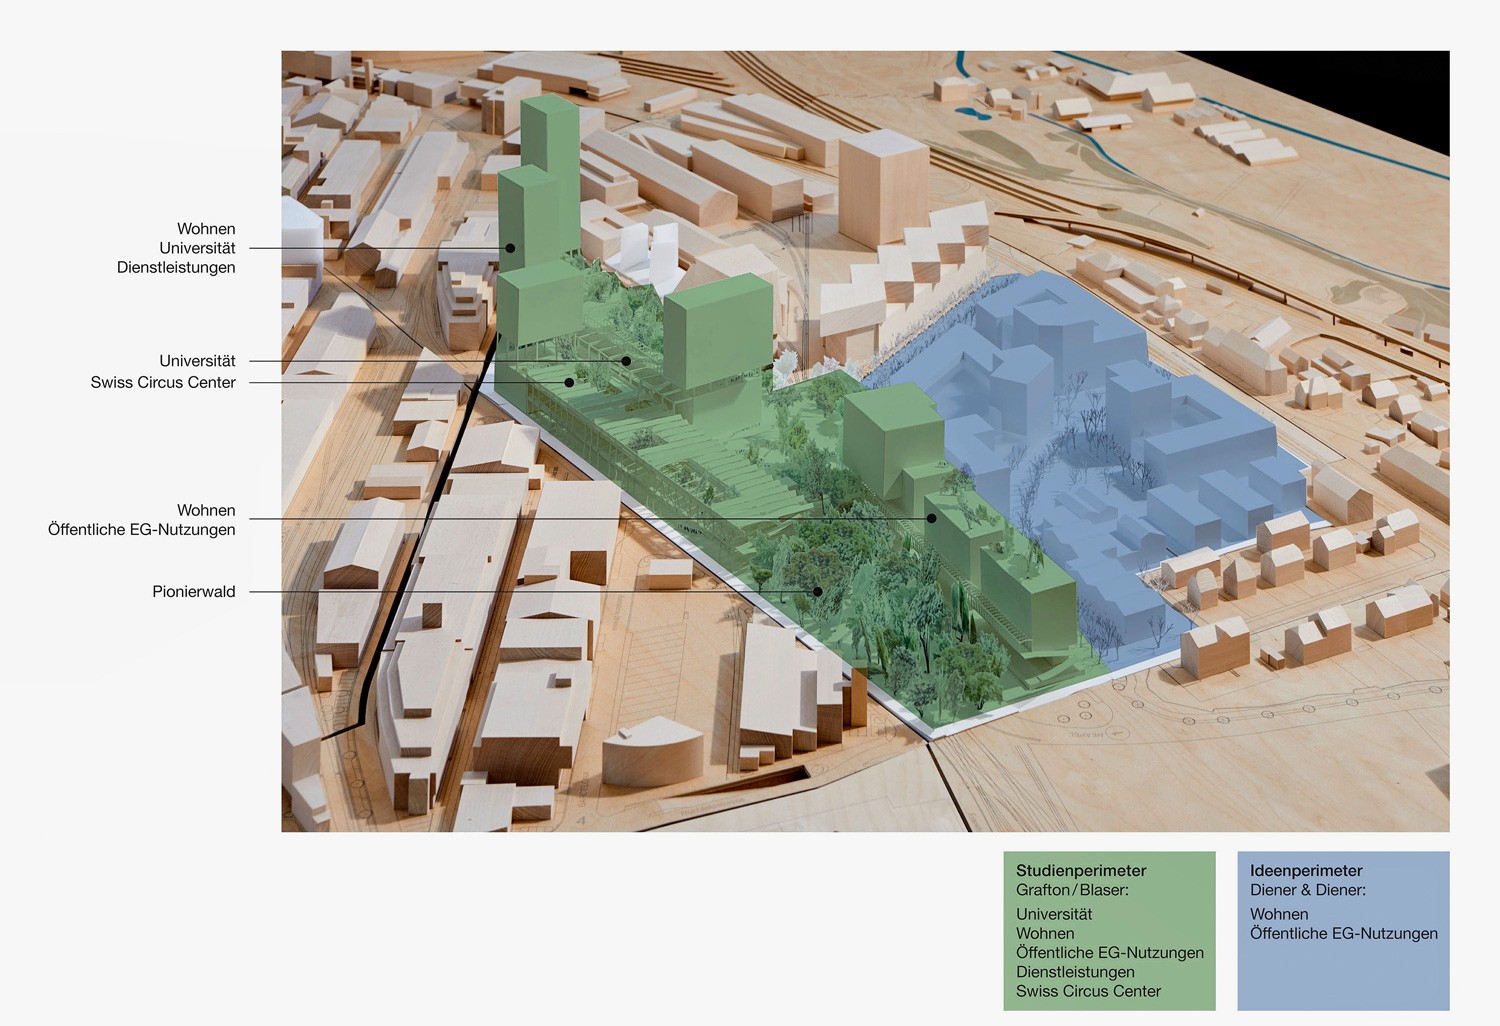
Task: Click the 'Universität' label above 'Swiss Circus Center'
Action: click(x=197, y=361)
